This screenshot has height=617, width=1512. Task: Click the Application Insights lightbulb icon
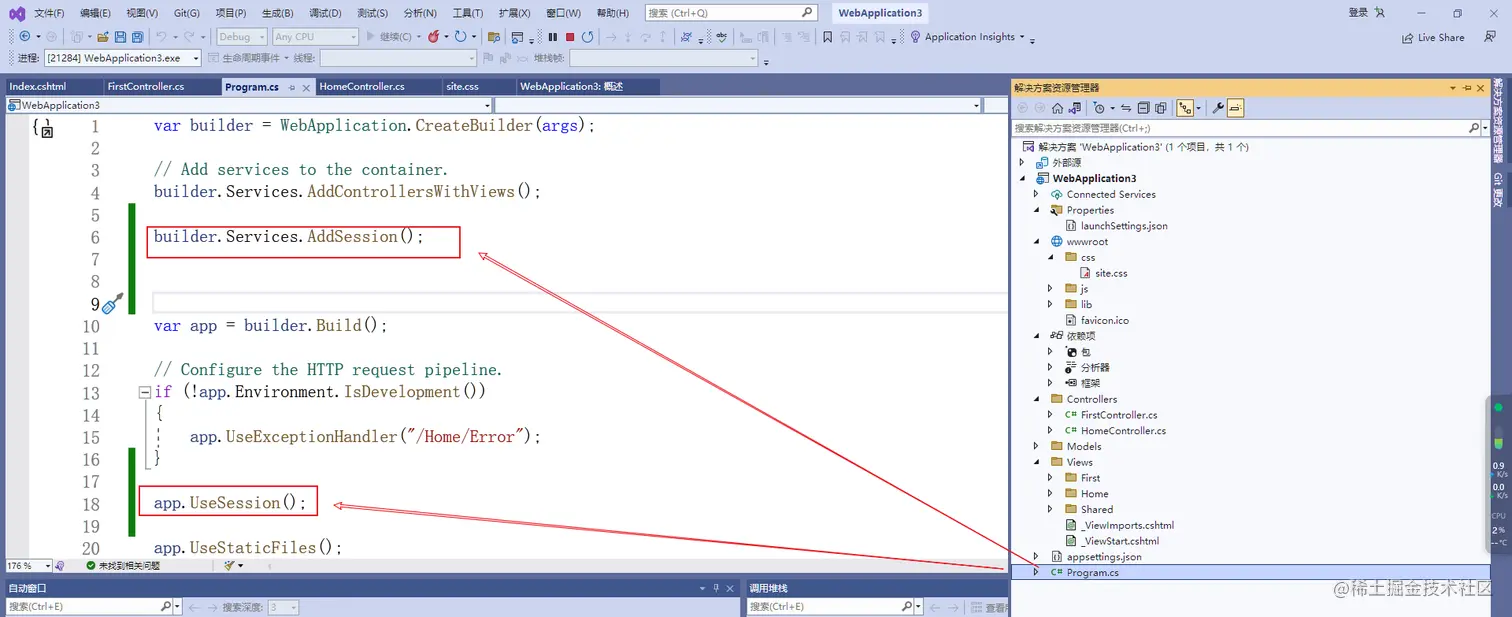point(915,37)
